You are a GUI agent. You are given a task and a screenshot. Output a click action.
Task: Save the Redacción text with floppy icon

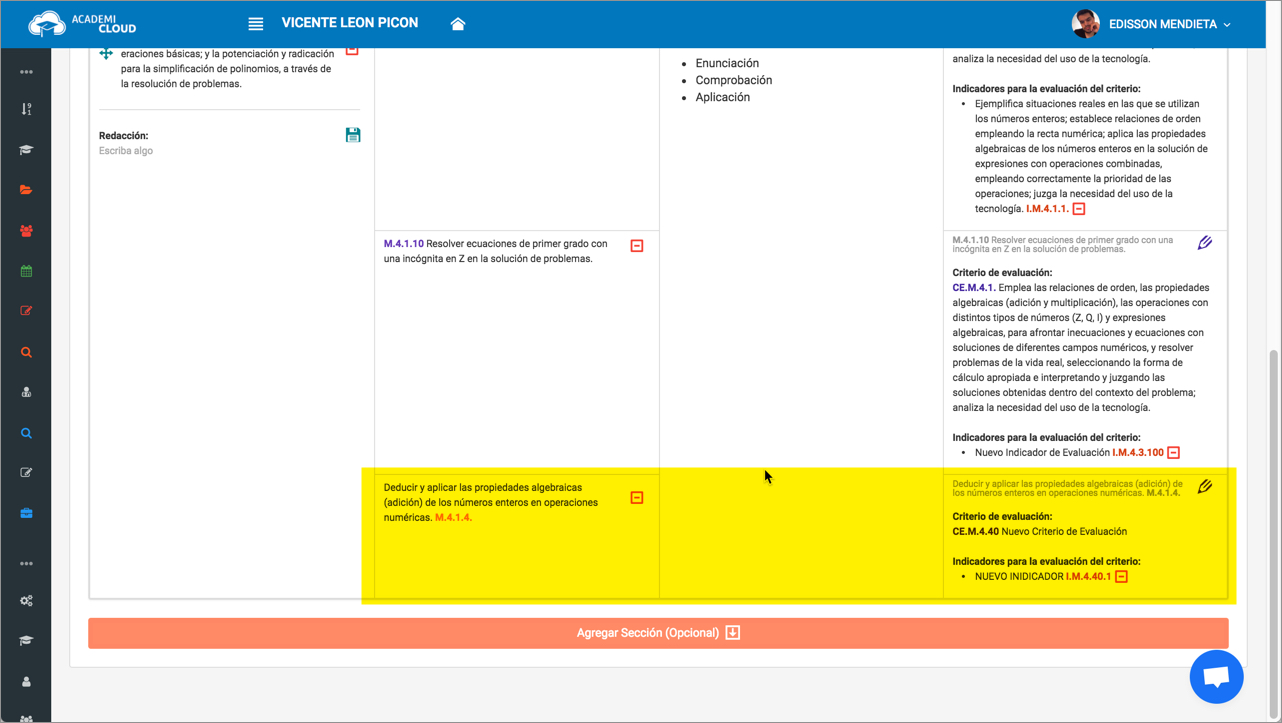point(353,135)
